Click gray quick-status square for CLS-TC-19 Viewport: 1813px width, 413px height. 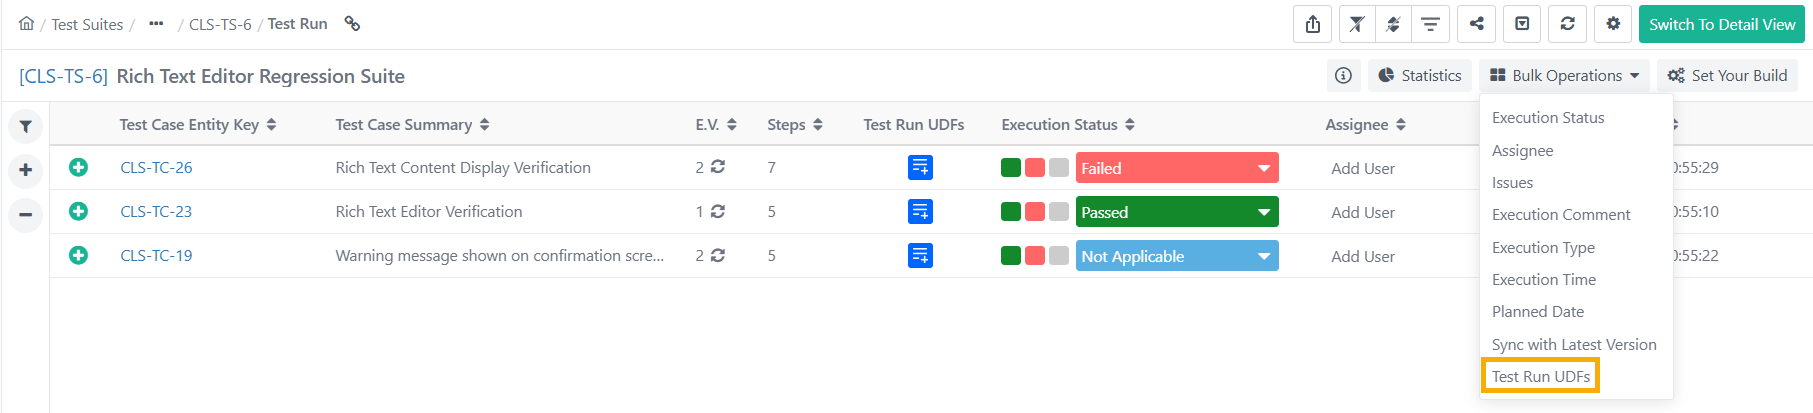pyautogui.click(x=1059, y=256)
